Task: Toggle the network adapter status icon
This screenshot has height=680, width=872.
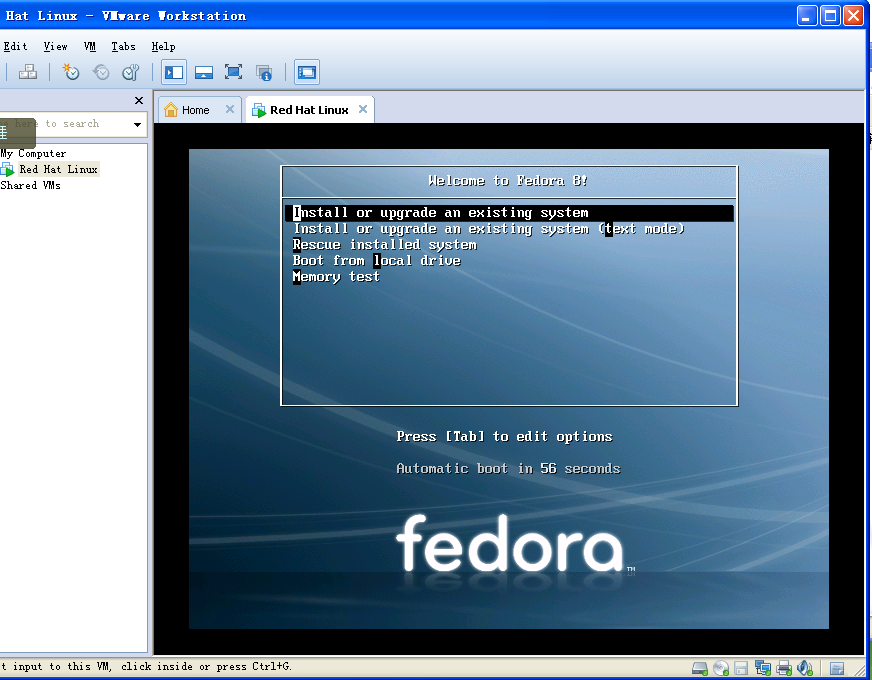Action: point(762,667)
